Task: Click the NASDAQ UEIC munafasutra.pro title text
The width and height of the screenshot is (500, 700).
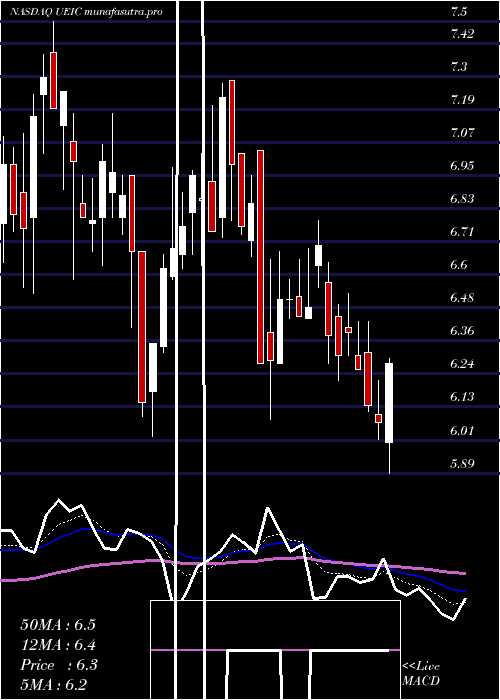Action: pos(86,12)
